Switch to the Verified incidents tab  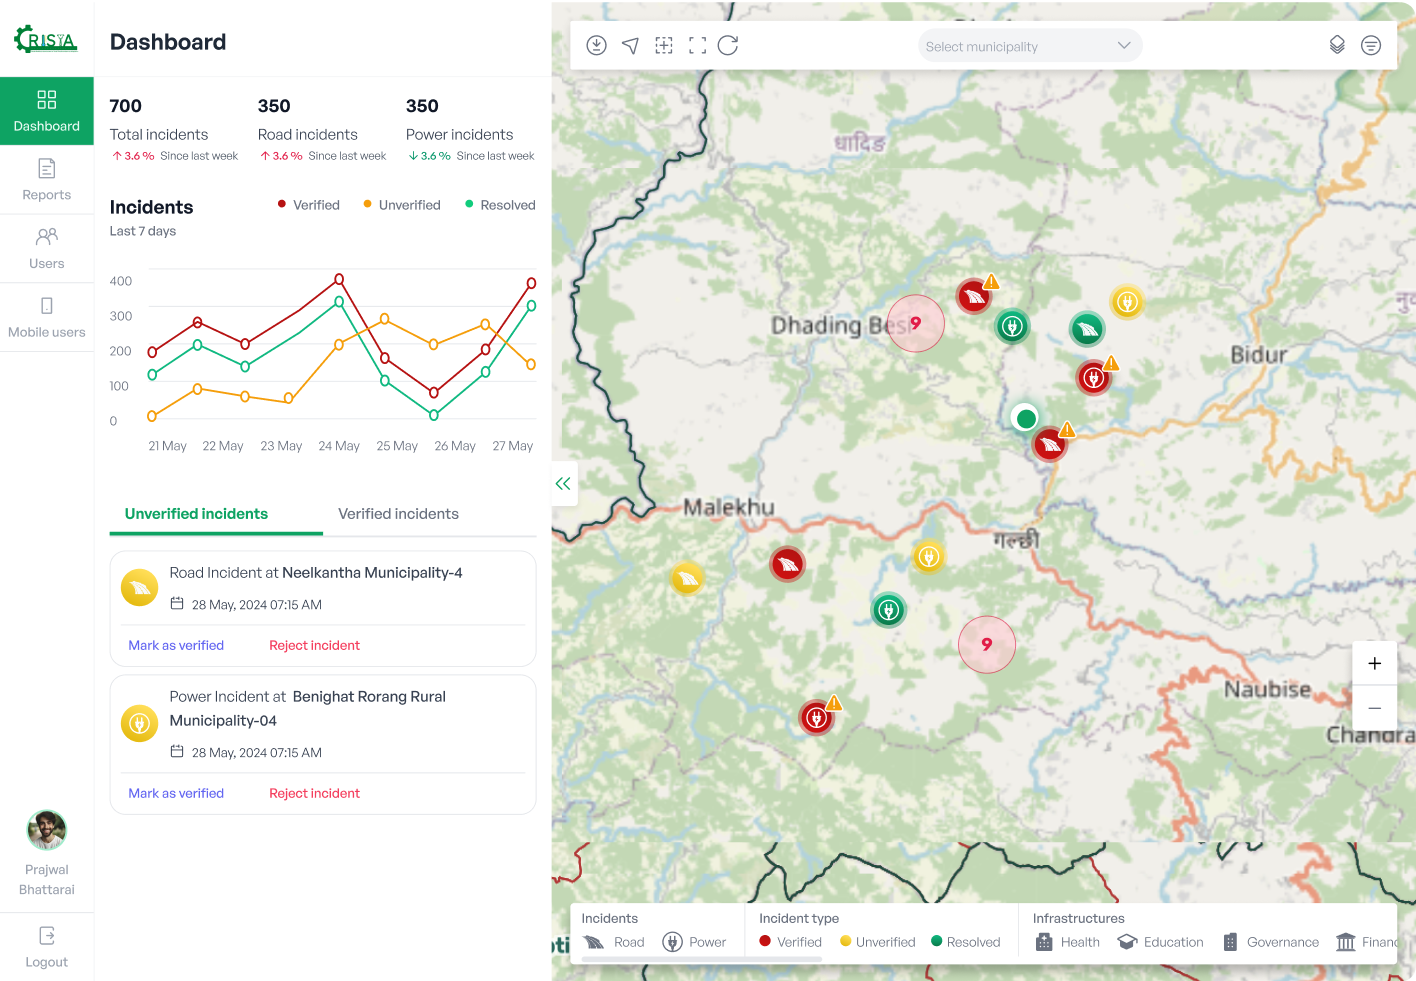(x=398, y=514)
